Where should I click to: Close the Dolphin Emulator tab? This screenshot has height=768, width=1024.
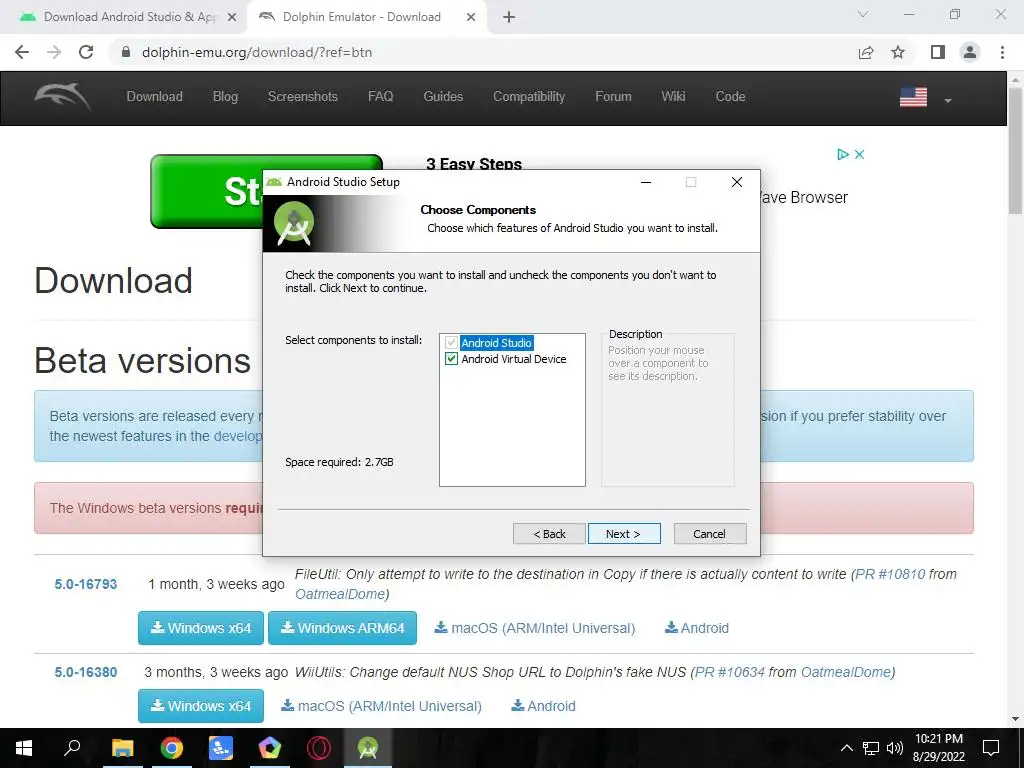(x=471, y=17)
